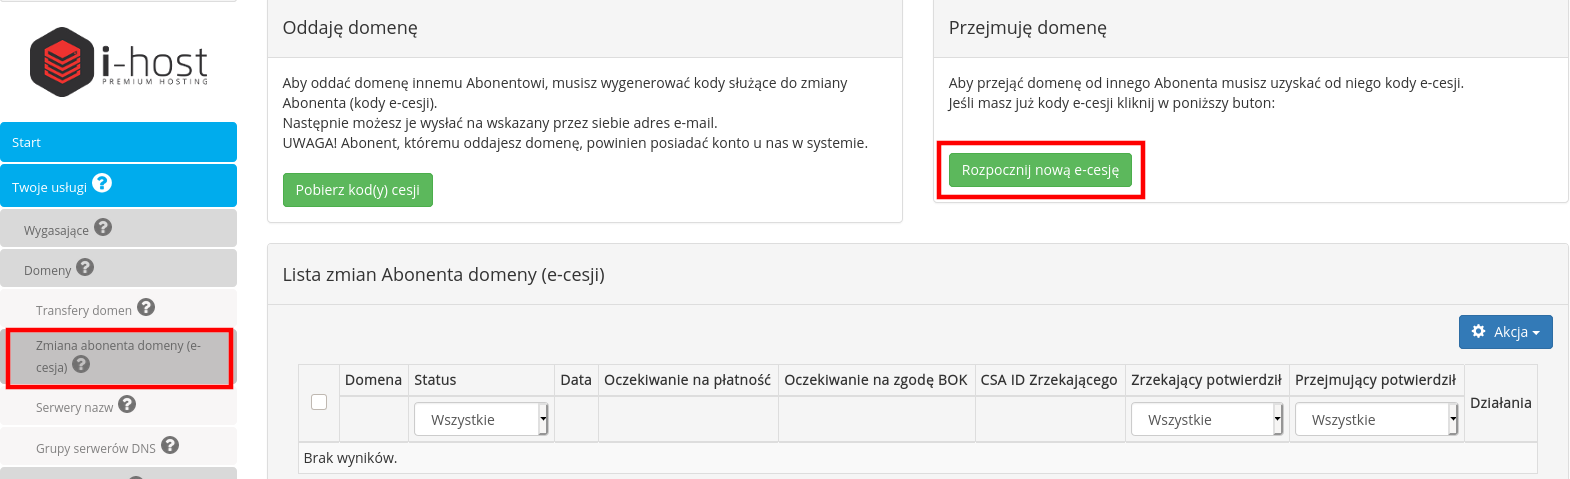The width and height of the screenshot is (1570, 479).
Task: Sort by the Domena column header
Action: [x=373, y=380]
